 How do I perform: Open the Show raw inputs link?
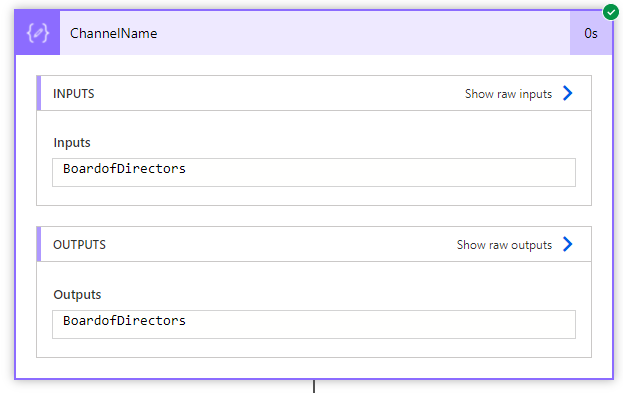(x=508, y=94)
